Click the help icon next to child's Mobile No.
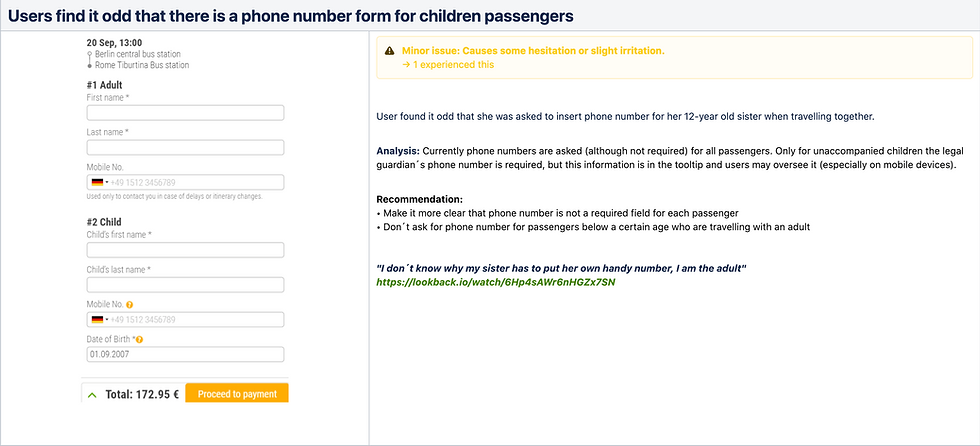 pos(129,305)
